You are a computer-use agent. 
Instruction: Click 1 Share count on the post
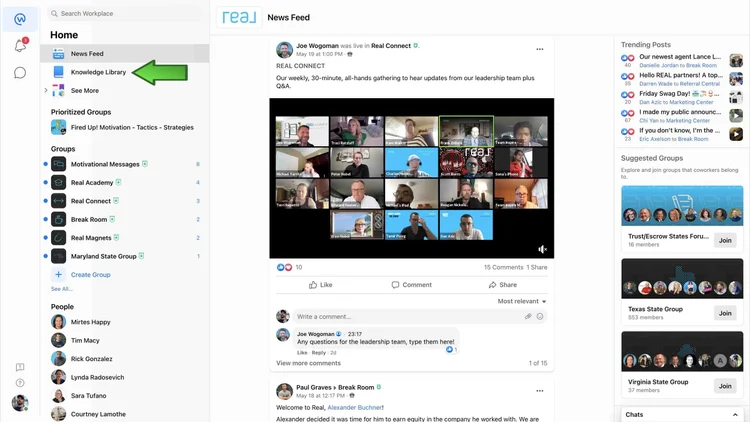coord(537,267)
